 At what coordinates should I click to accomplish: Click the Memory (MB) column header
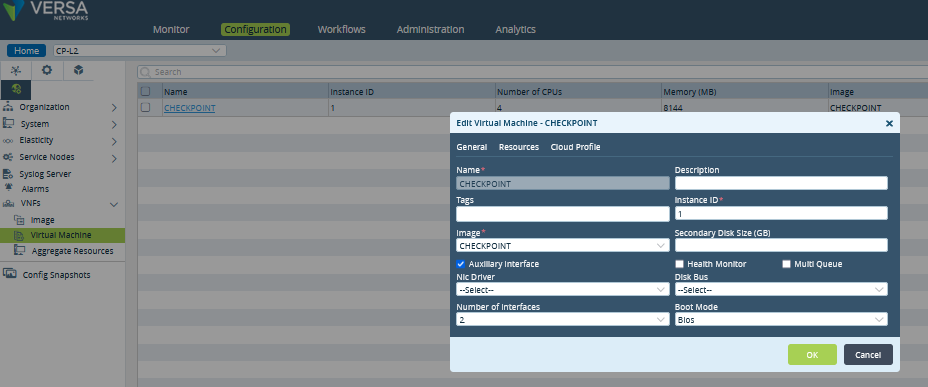[689, 92]
